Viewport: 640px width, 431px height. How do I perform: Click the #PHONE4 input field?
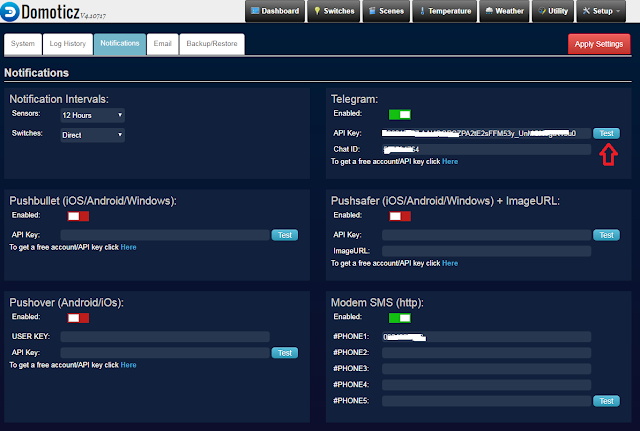(486, 384)
